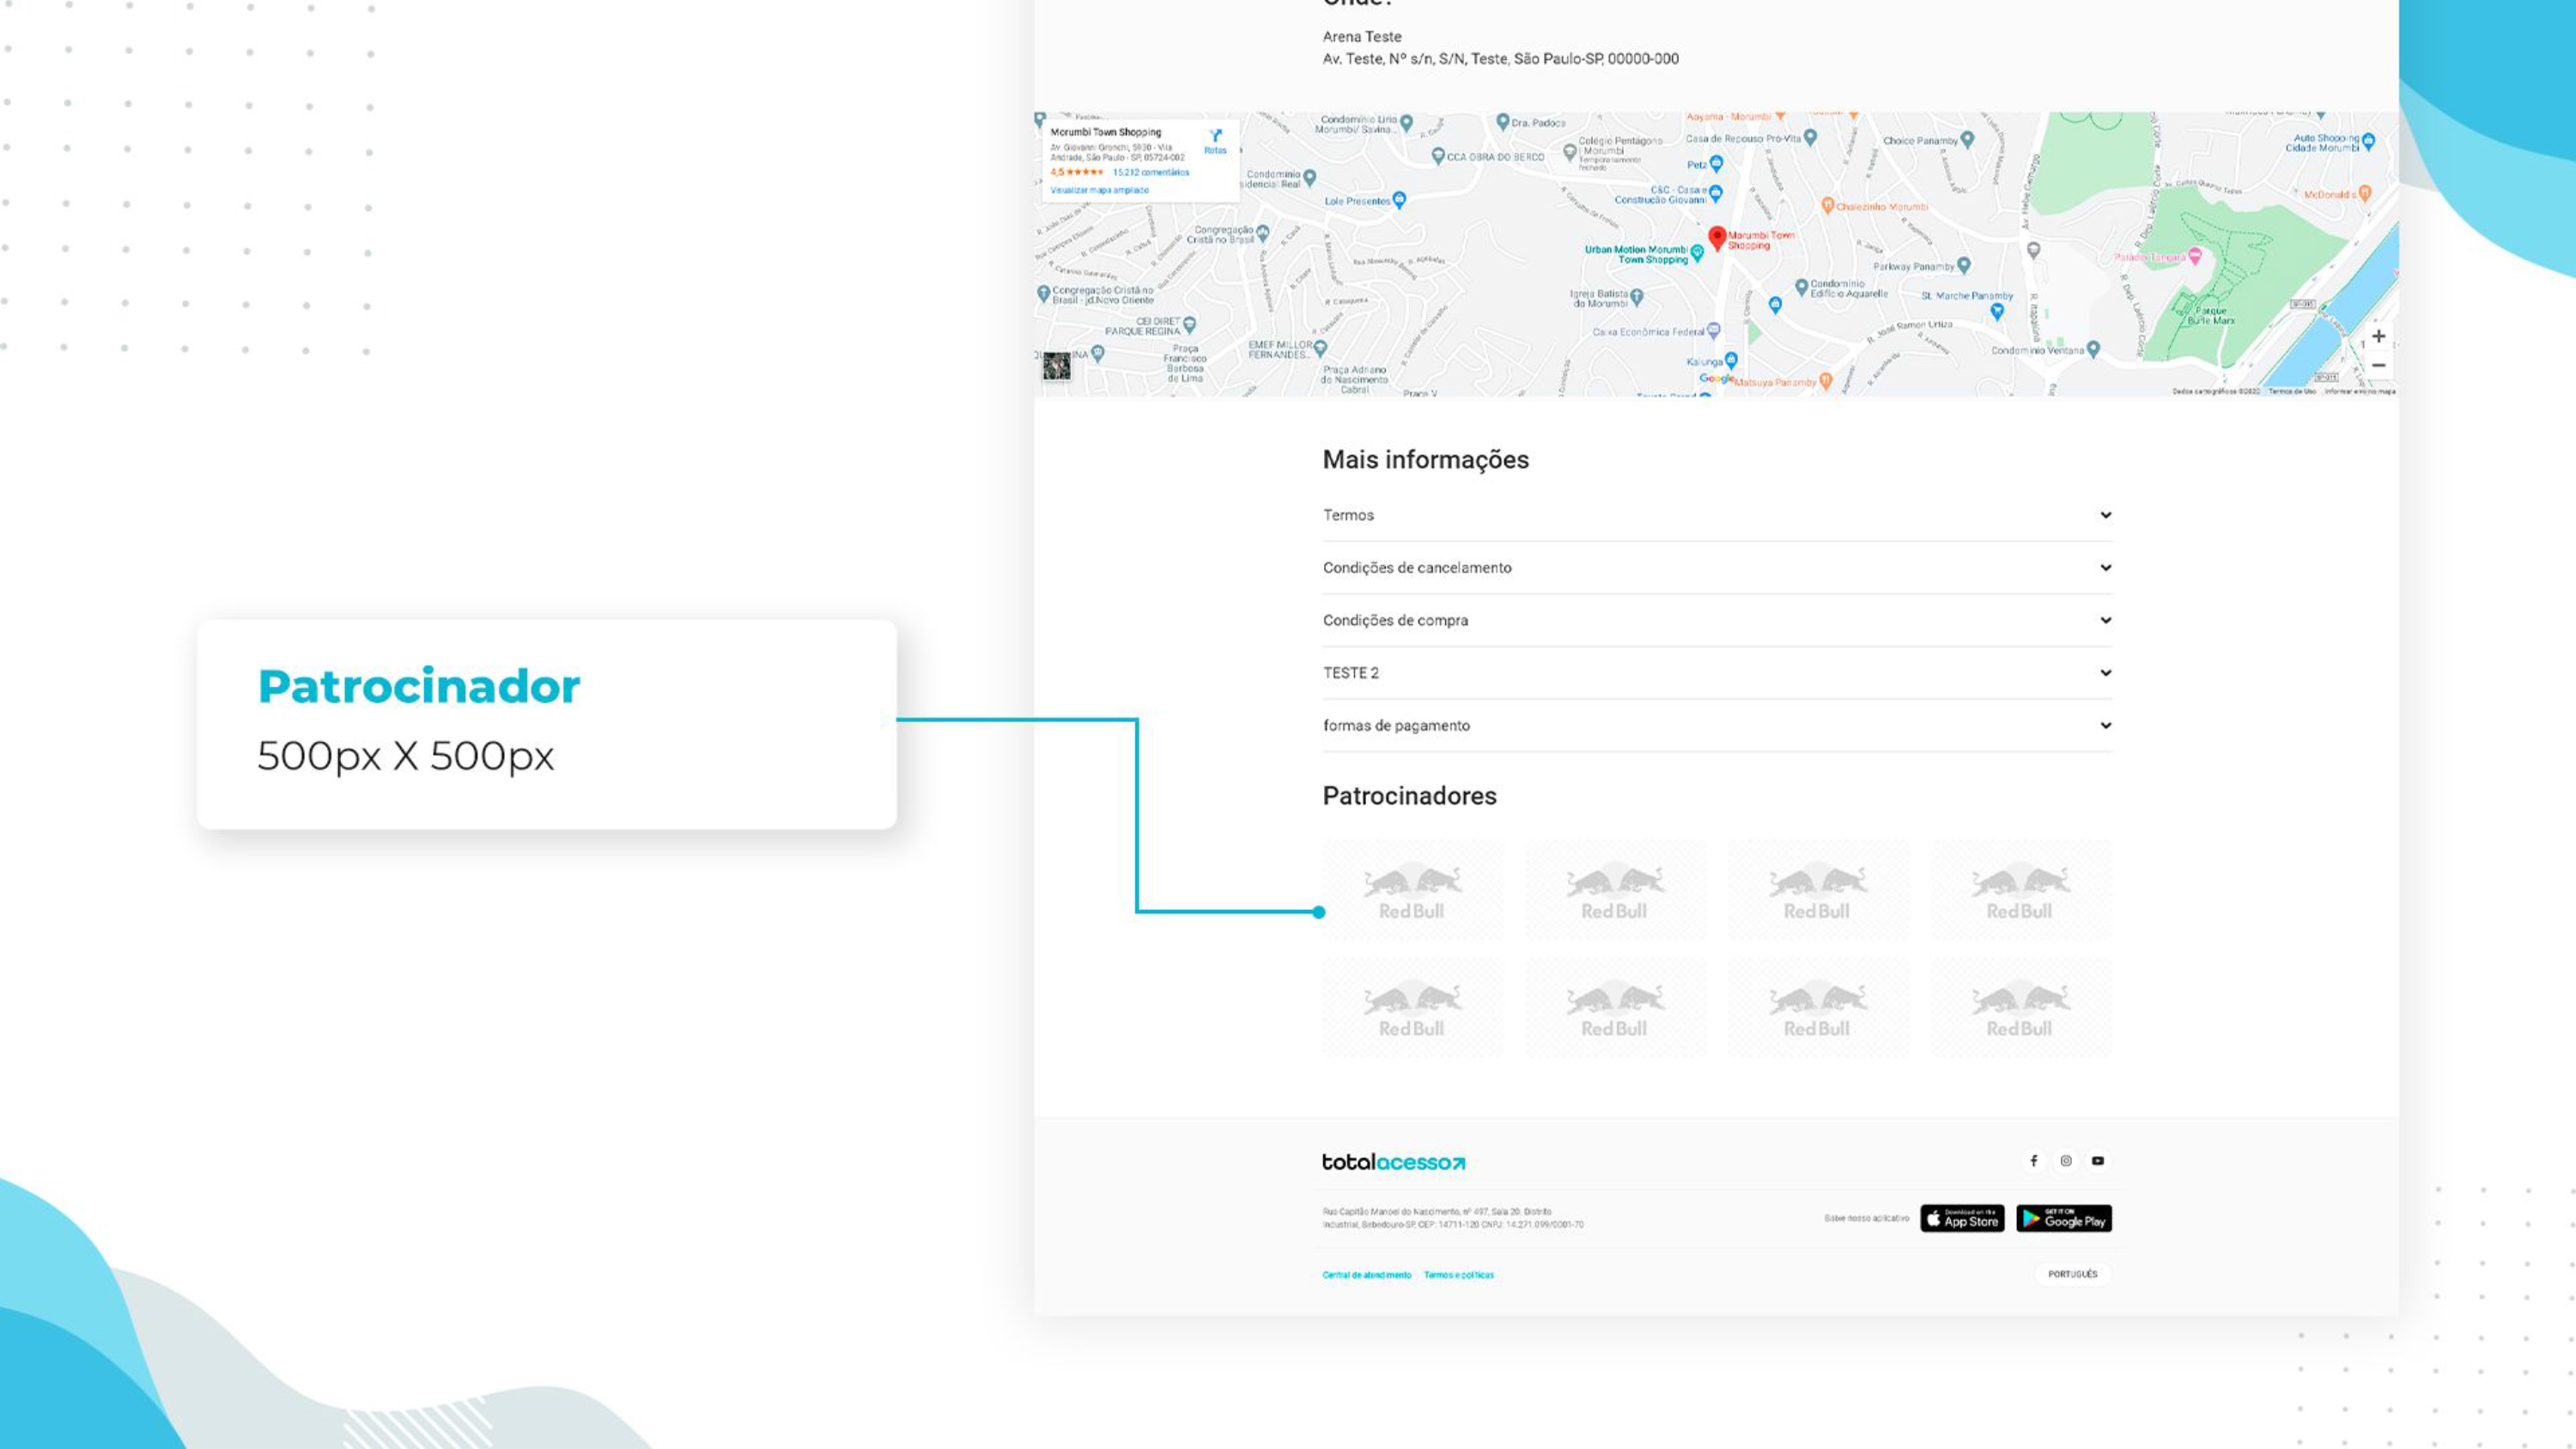Expand formas de pagamento section

point(1717,725)
